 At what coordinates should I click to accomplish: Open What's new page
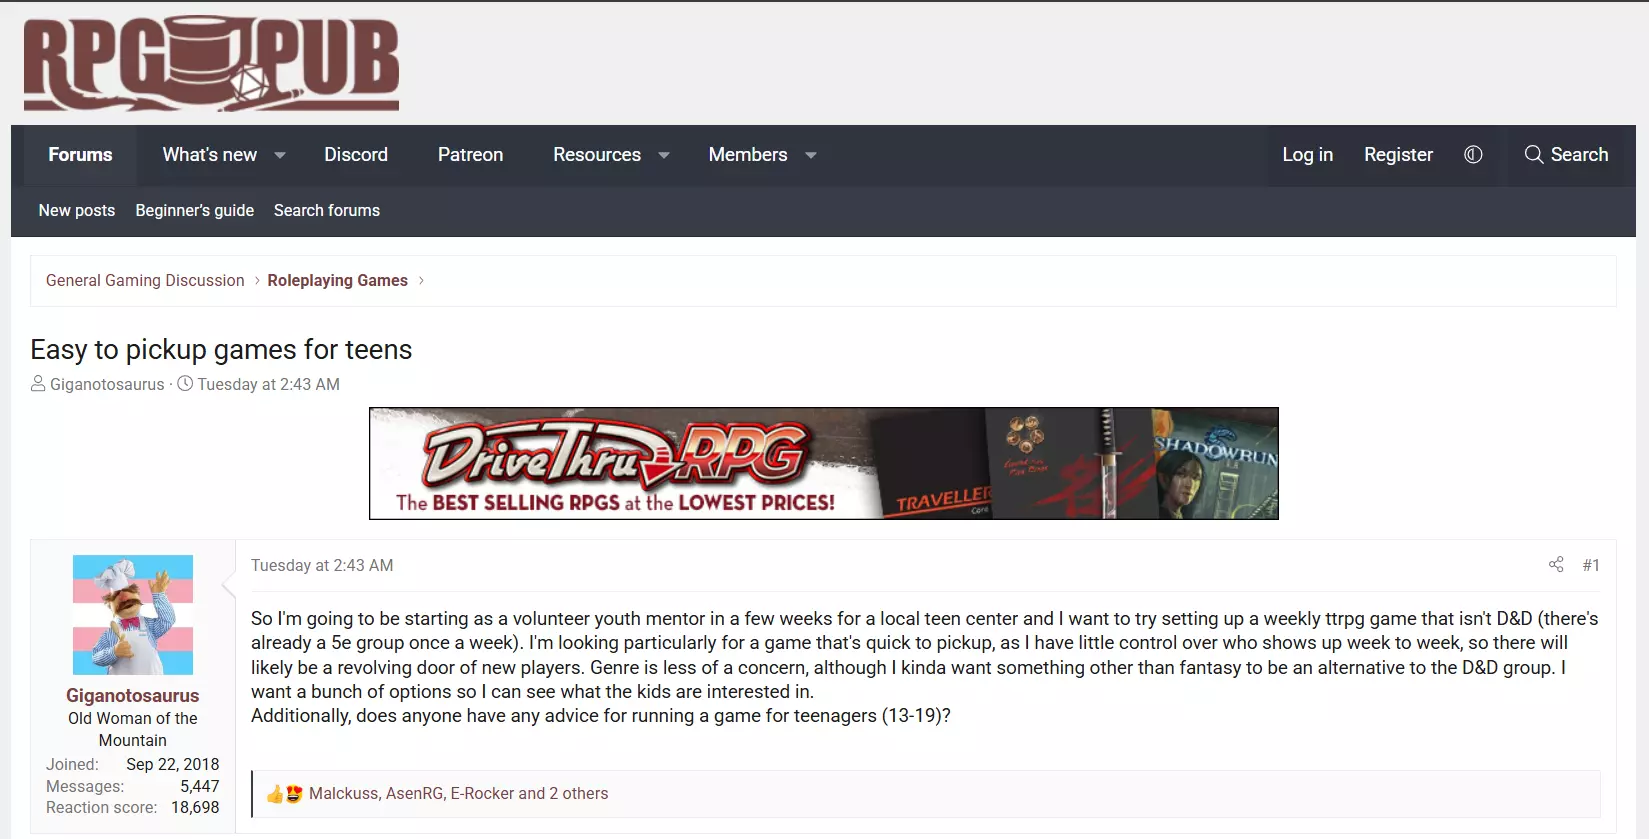[x=210, y=155]
